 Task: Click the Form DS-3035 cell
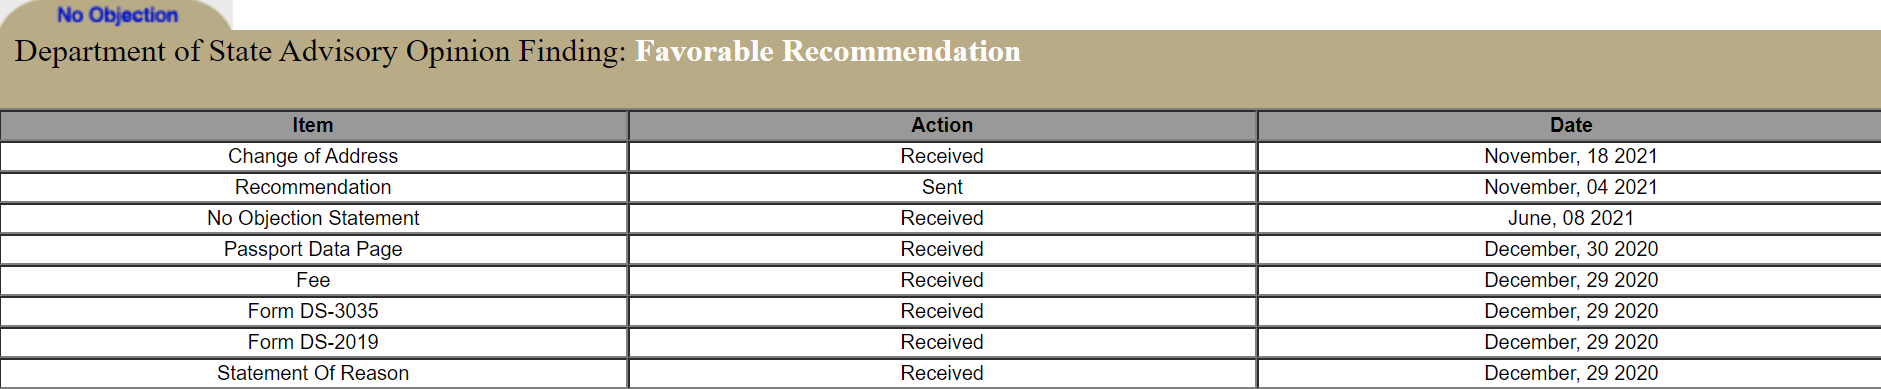pos(313,311)
